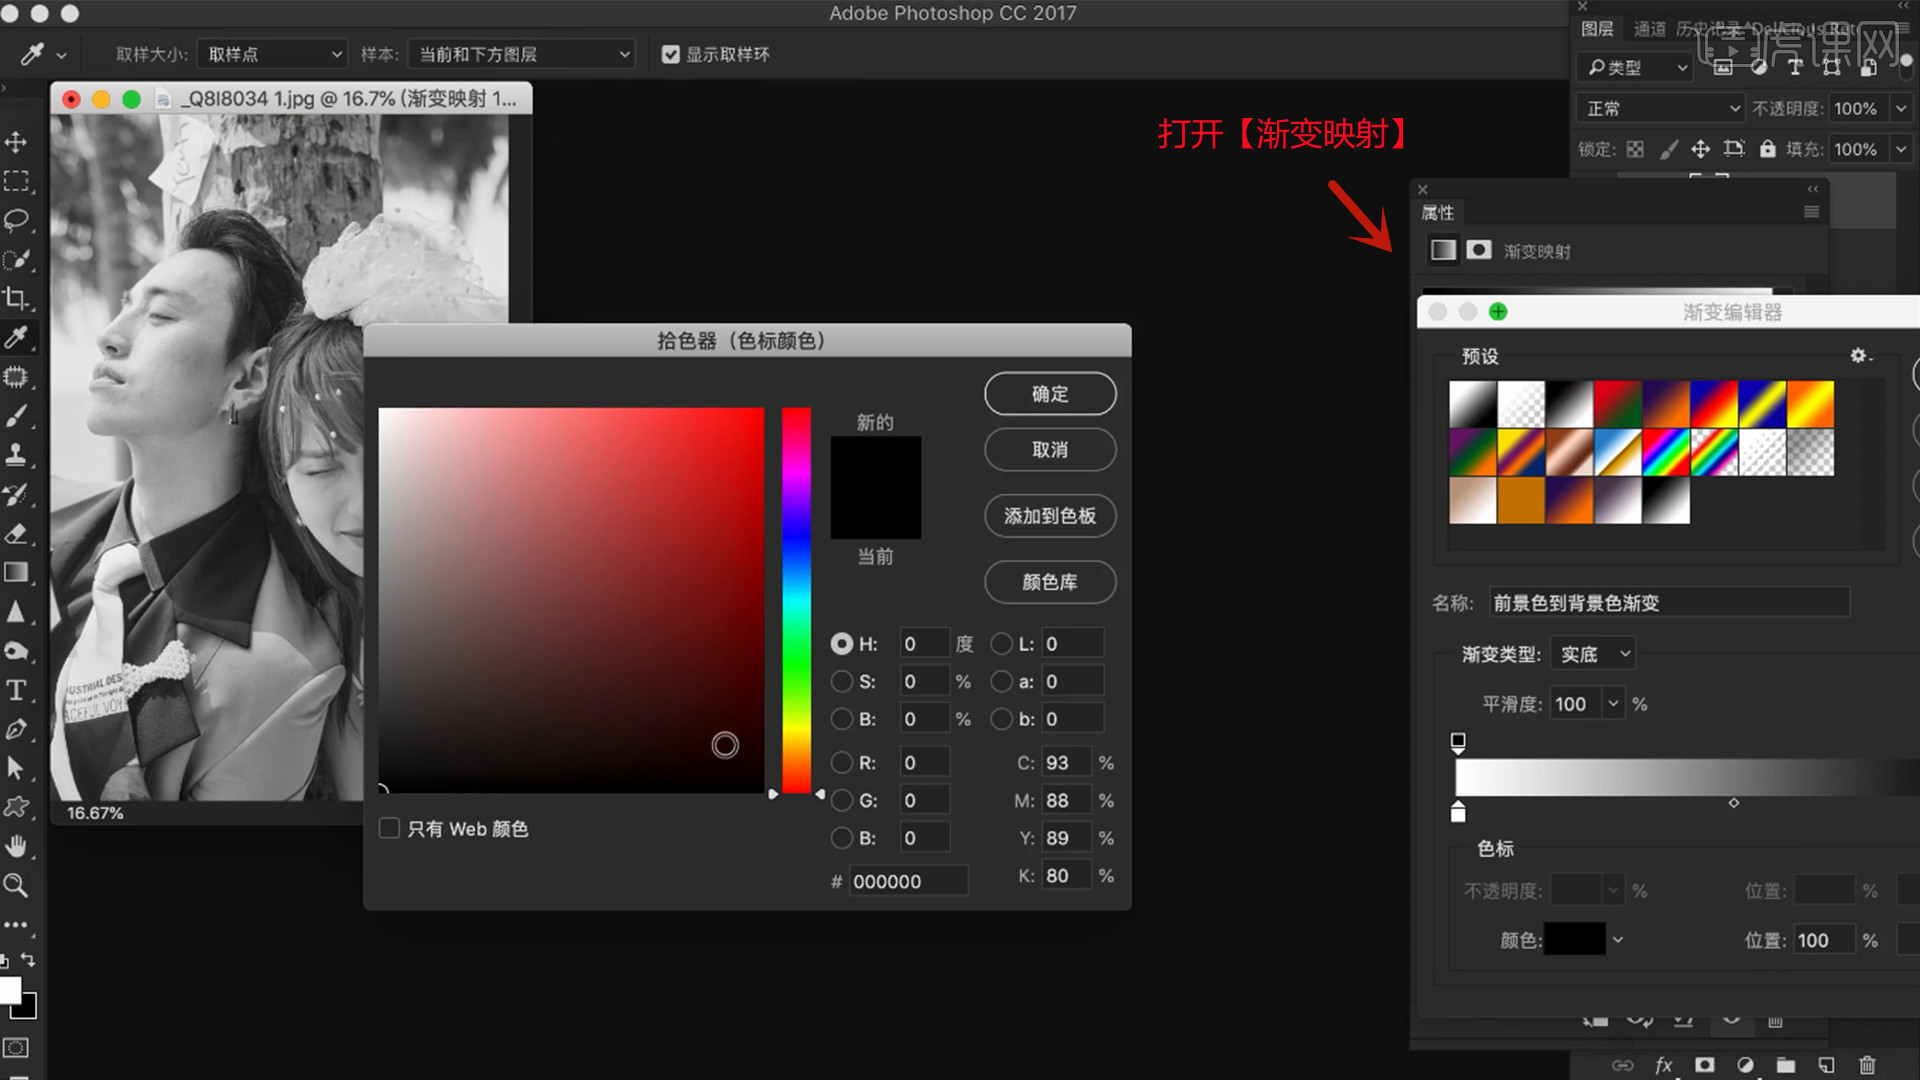Click the vertical hue spectrum slider

click(796, 600)
